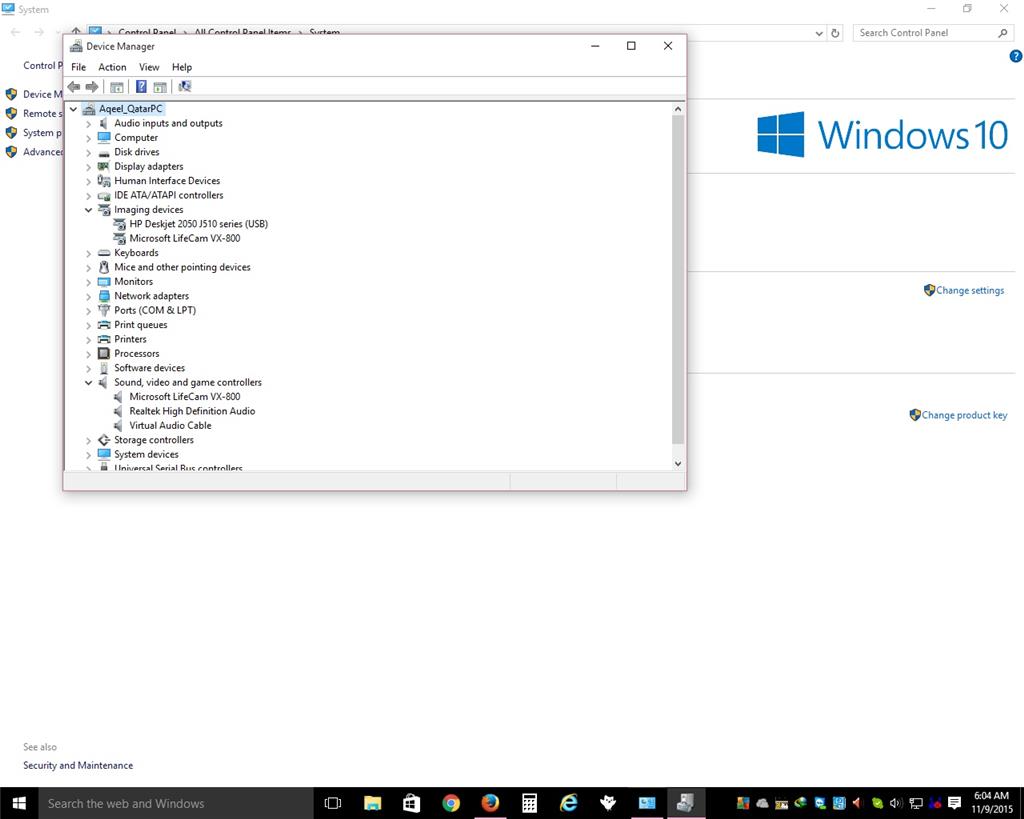Collapse Sound, video and game controllers
This screenshot has height=819, width=1024.
tap(88, 383)
